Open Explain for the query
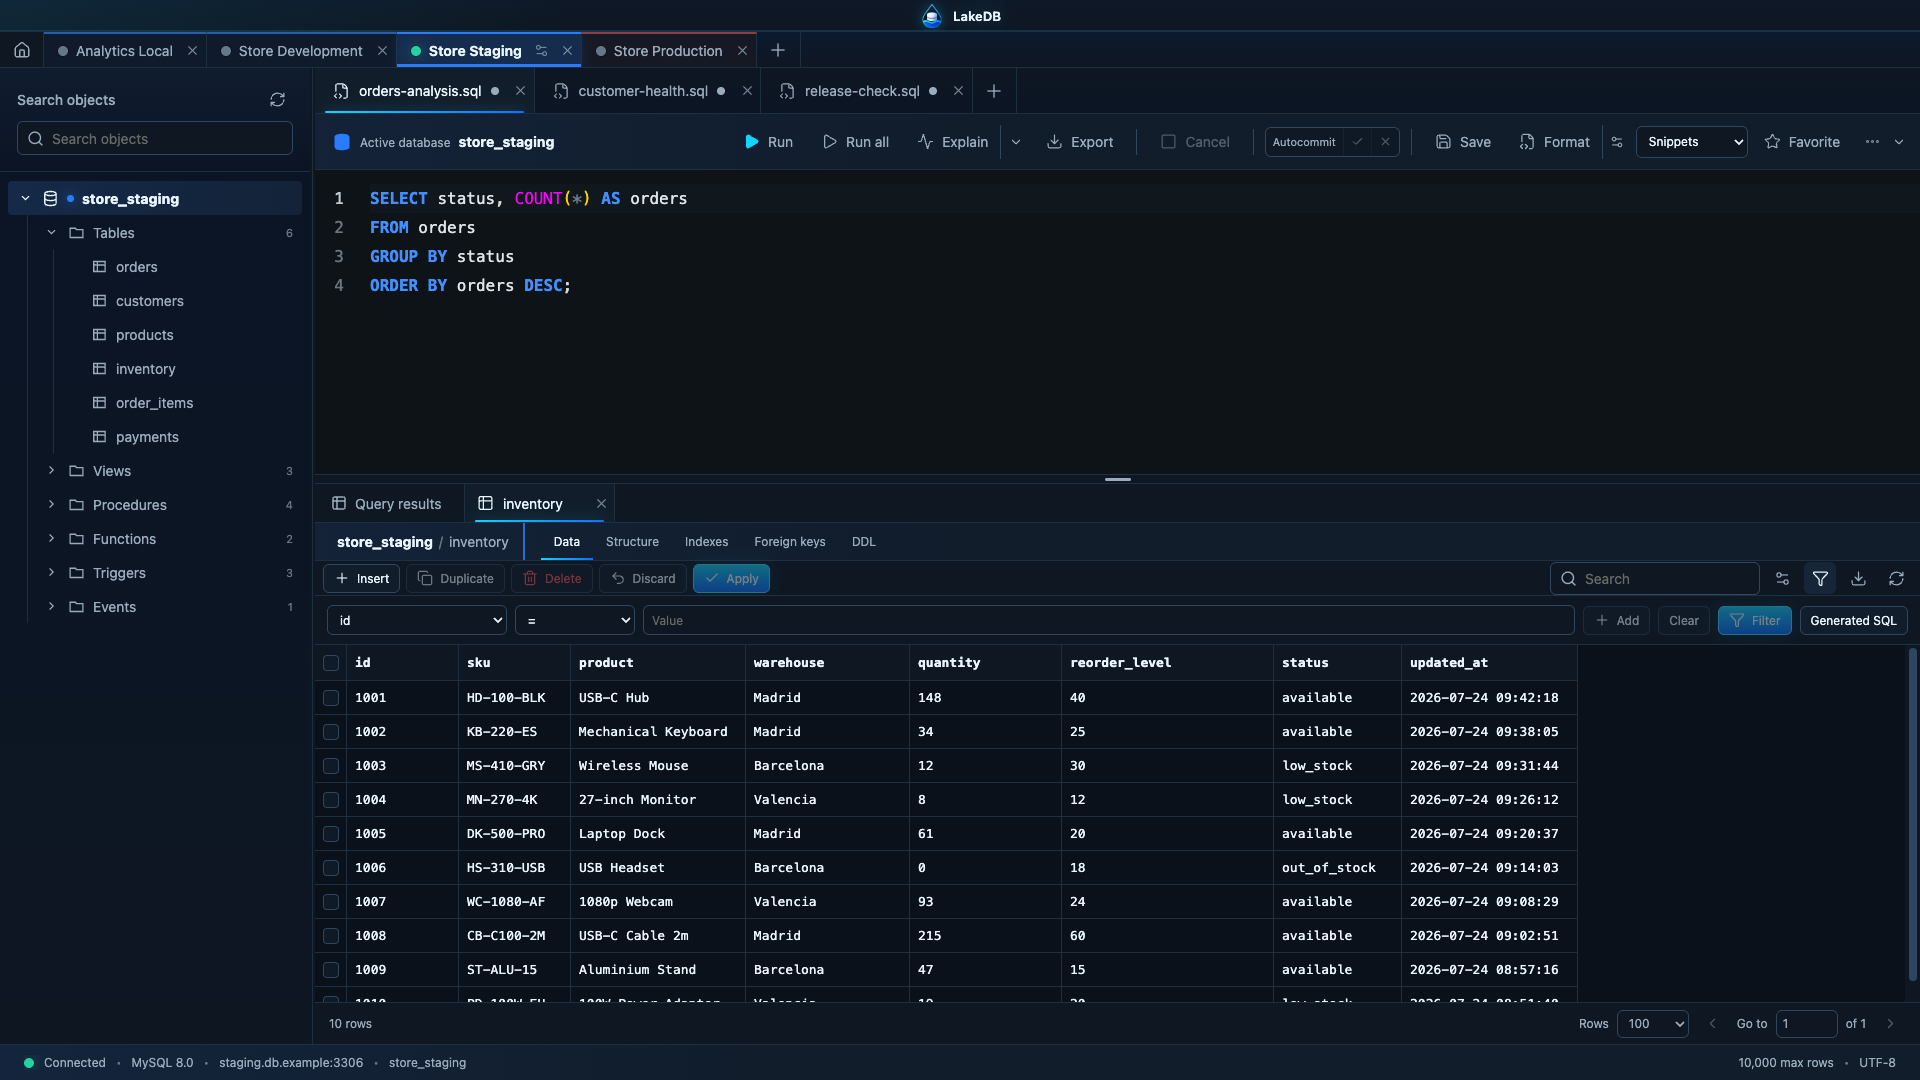1920x1080 pixels. click(953, 142)
